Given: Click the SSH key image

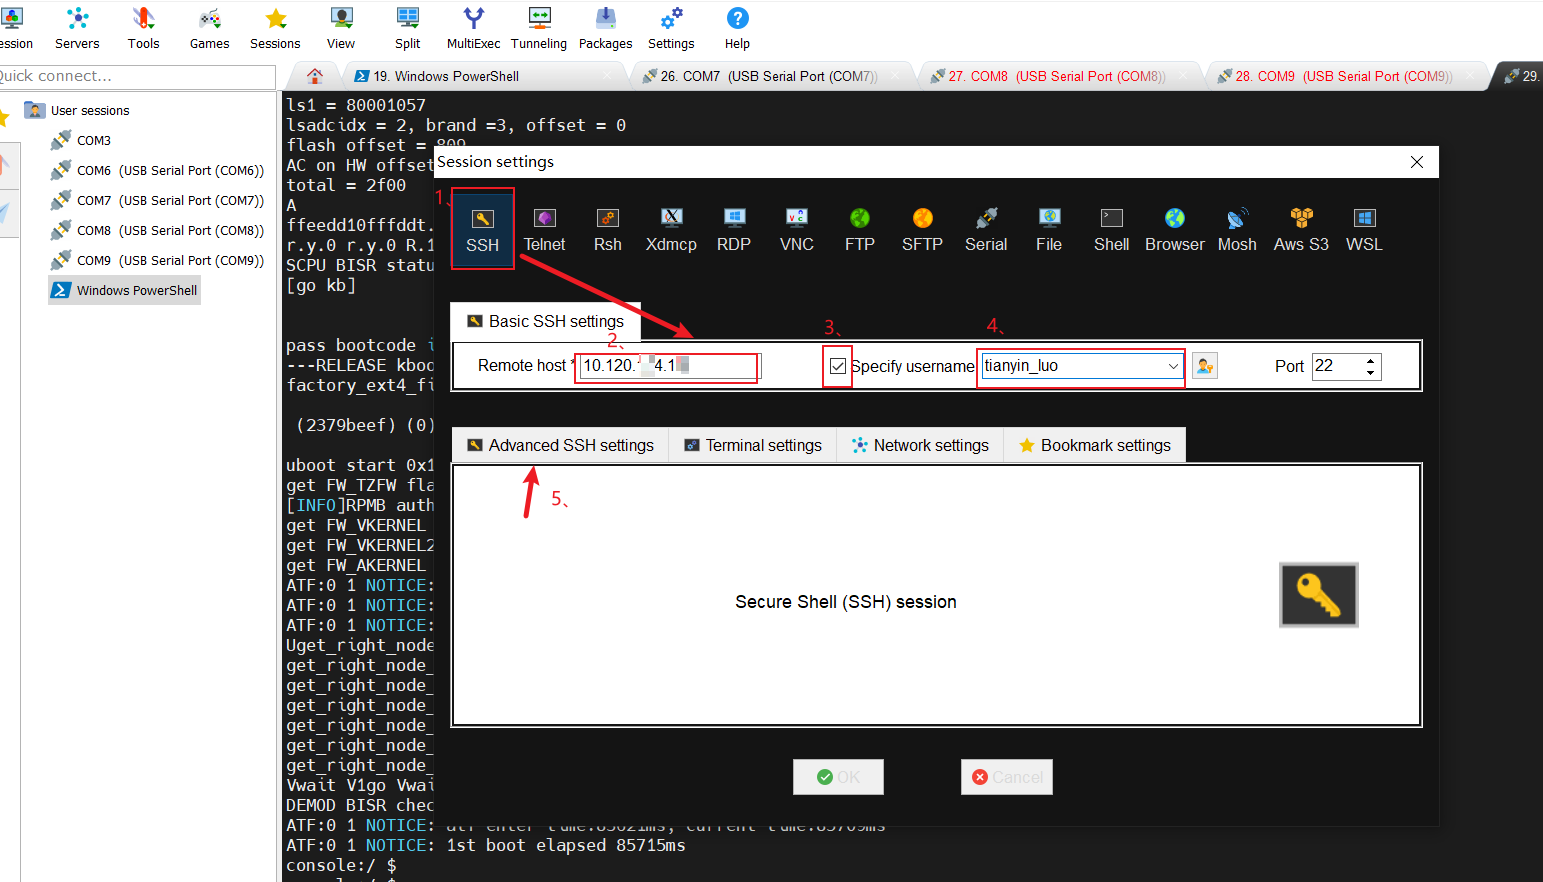Looking at the screenshot, I should [1319, 595].
